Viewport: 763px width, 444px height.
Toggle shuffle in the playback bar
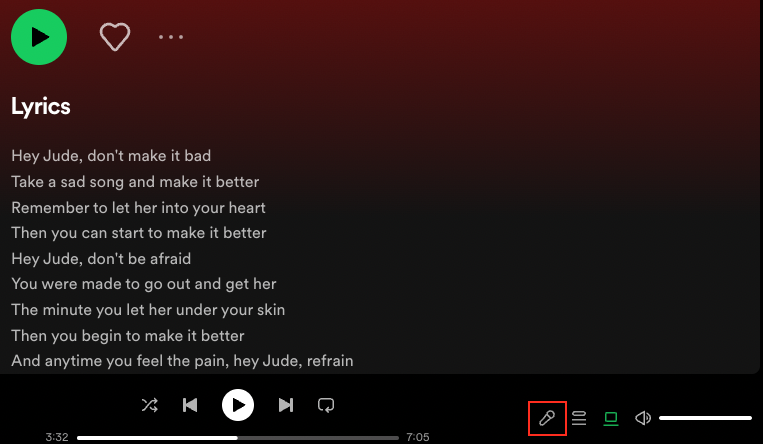tap(149, 405)
